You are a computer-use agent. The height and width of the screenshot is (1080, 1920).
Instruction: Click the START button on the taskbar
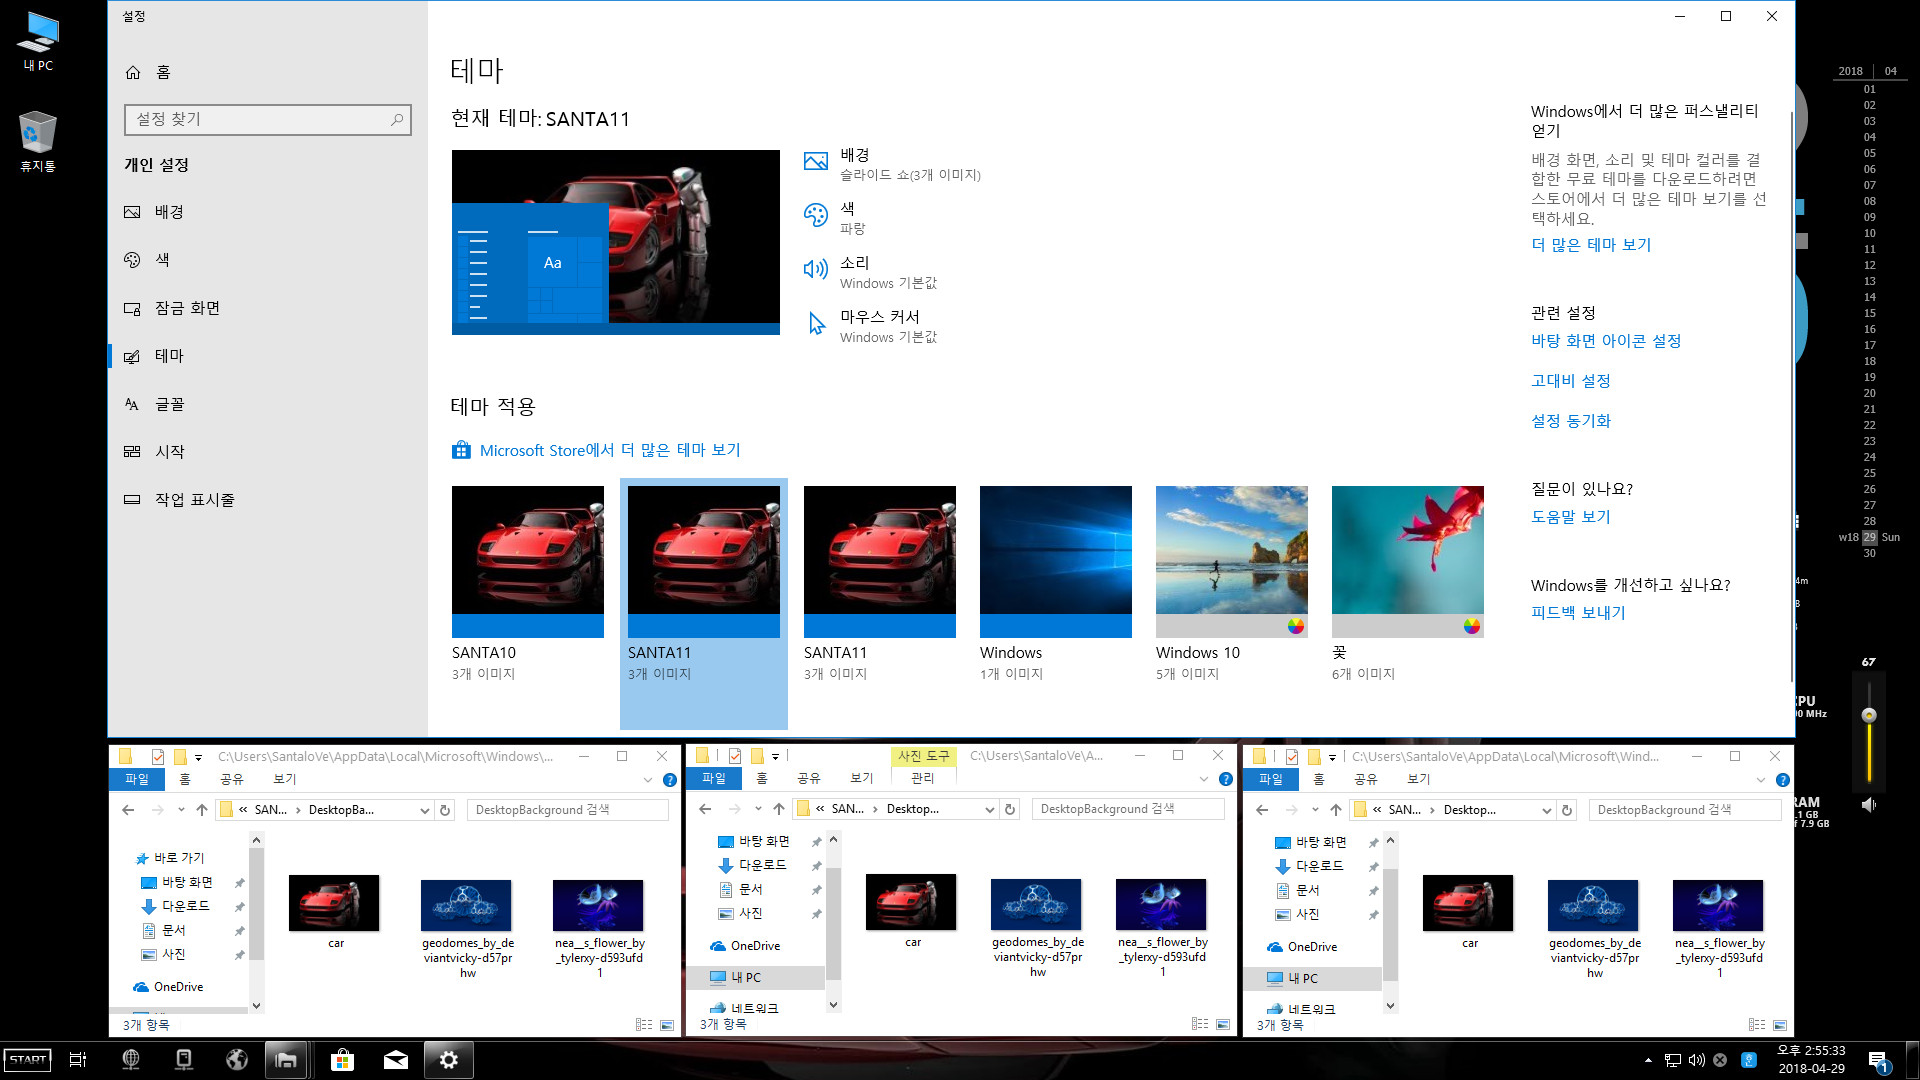click(28, 1060)
